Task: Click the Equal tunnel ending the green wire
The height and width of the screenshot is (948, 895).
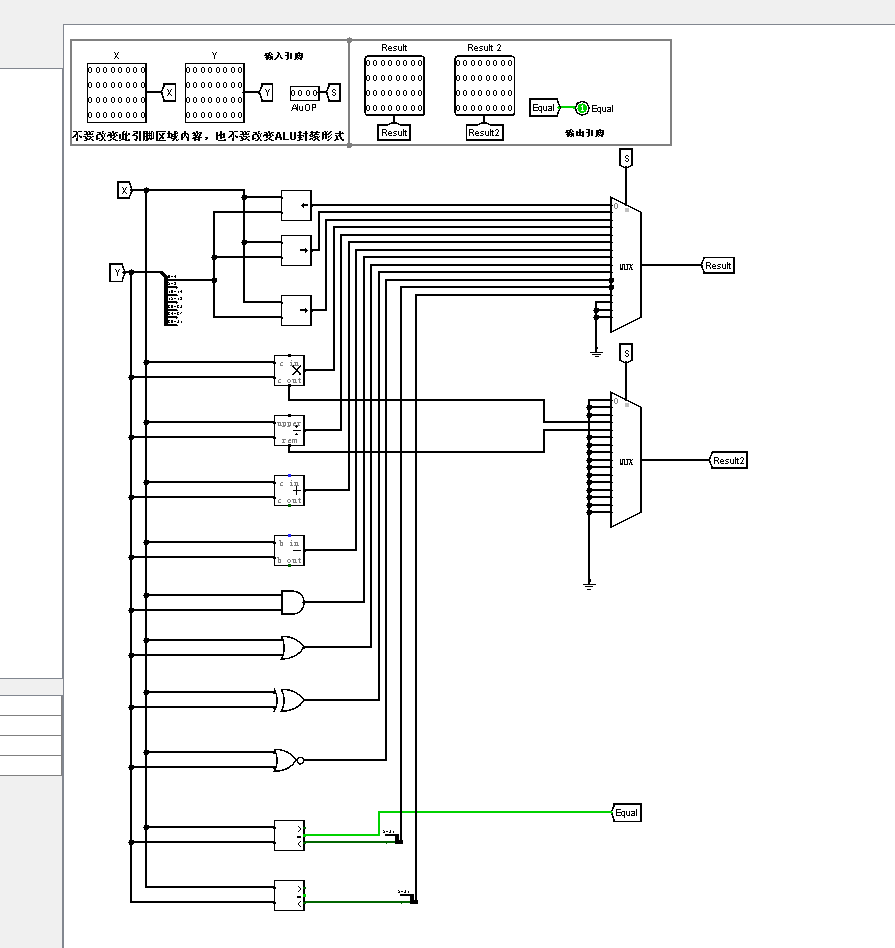Action: (626, 813)
